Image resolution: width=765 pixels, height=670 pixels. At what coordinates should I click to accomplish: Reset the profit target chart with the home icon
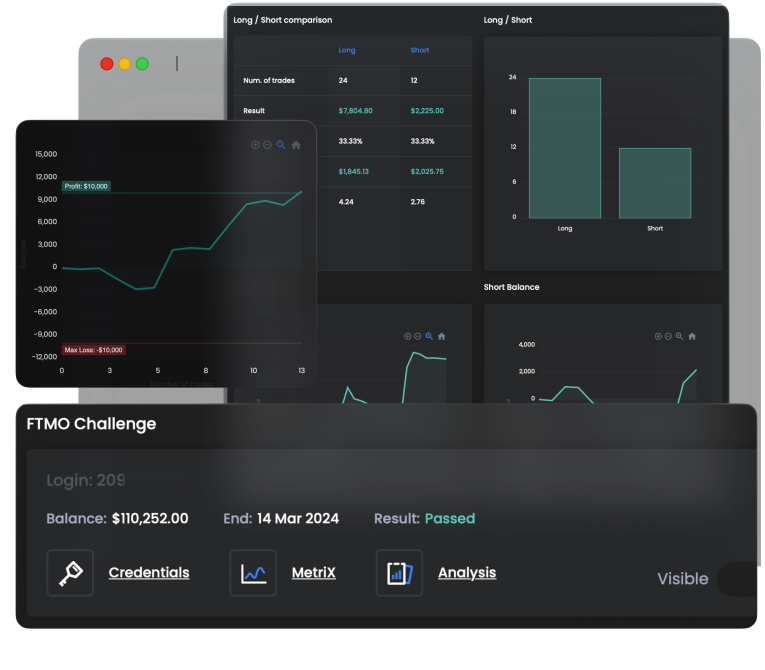[296, 145]
